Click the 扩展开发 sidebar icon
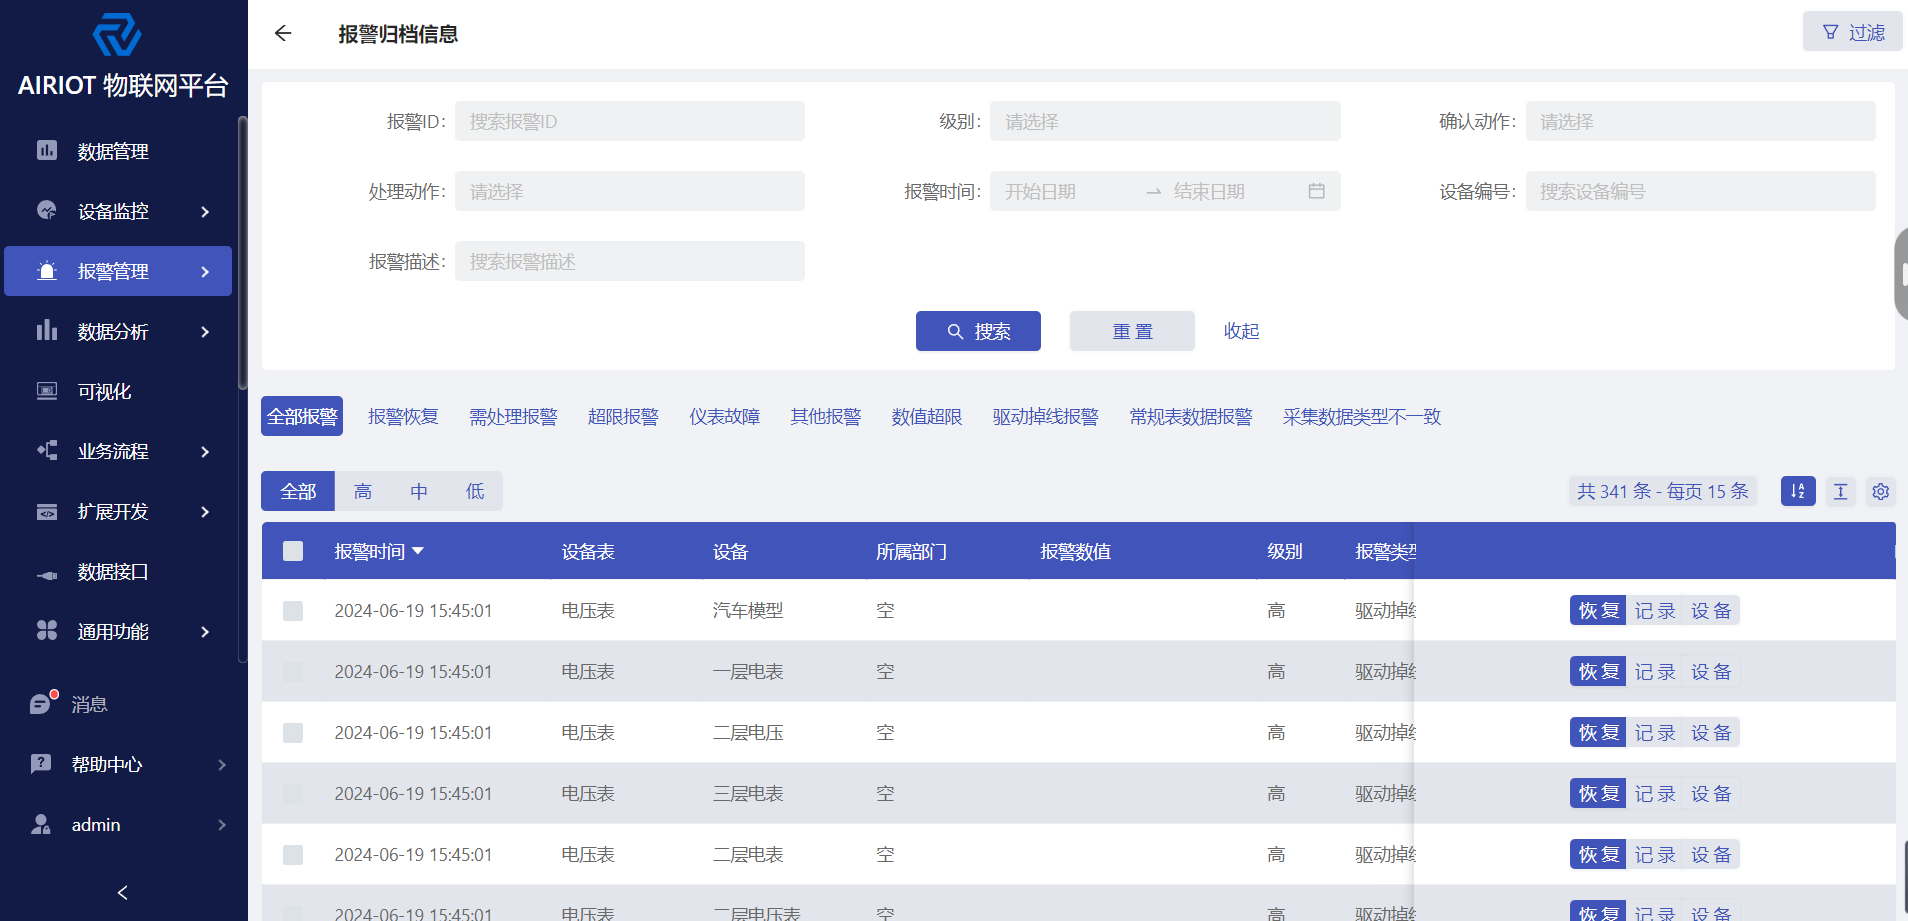1908x921 pixels. click(x=47, y=511)
